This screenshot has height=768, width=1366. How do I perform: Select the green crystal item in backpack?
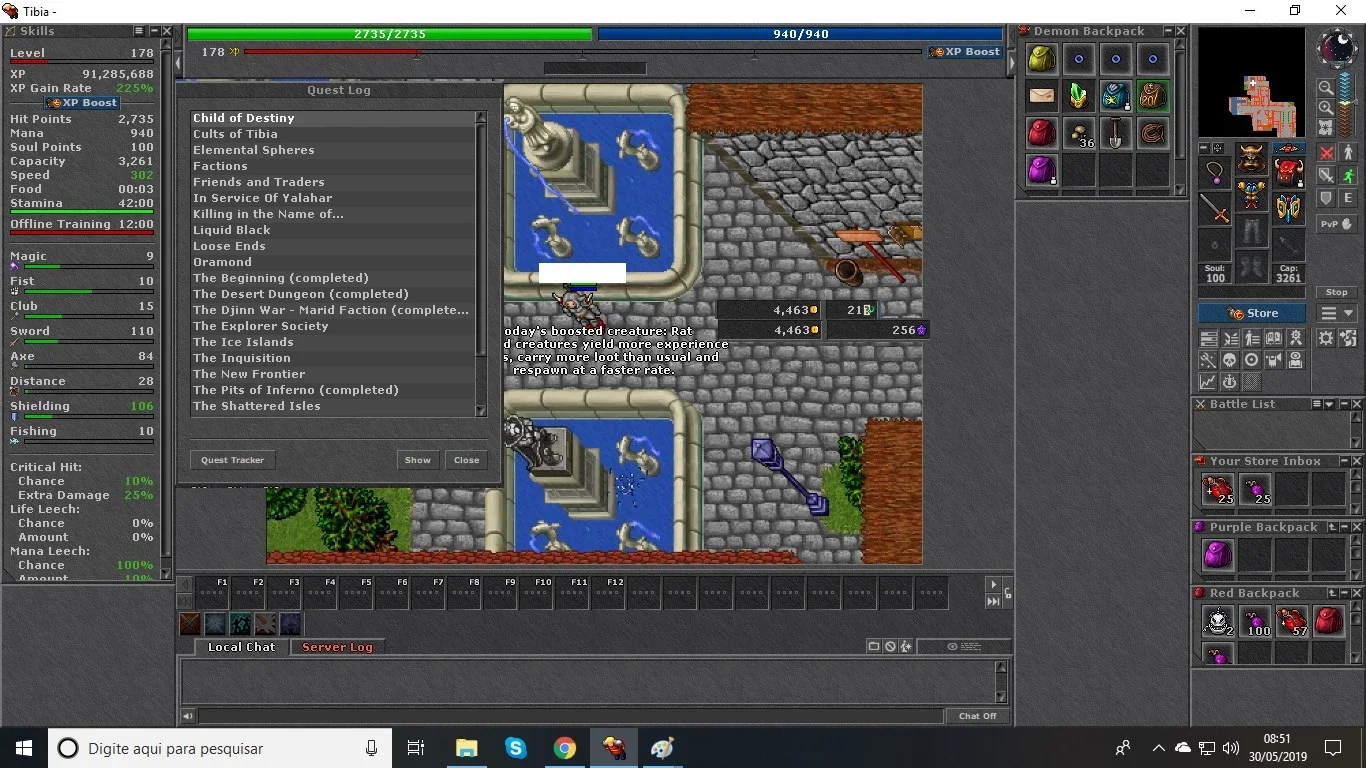1079,96
